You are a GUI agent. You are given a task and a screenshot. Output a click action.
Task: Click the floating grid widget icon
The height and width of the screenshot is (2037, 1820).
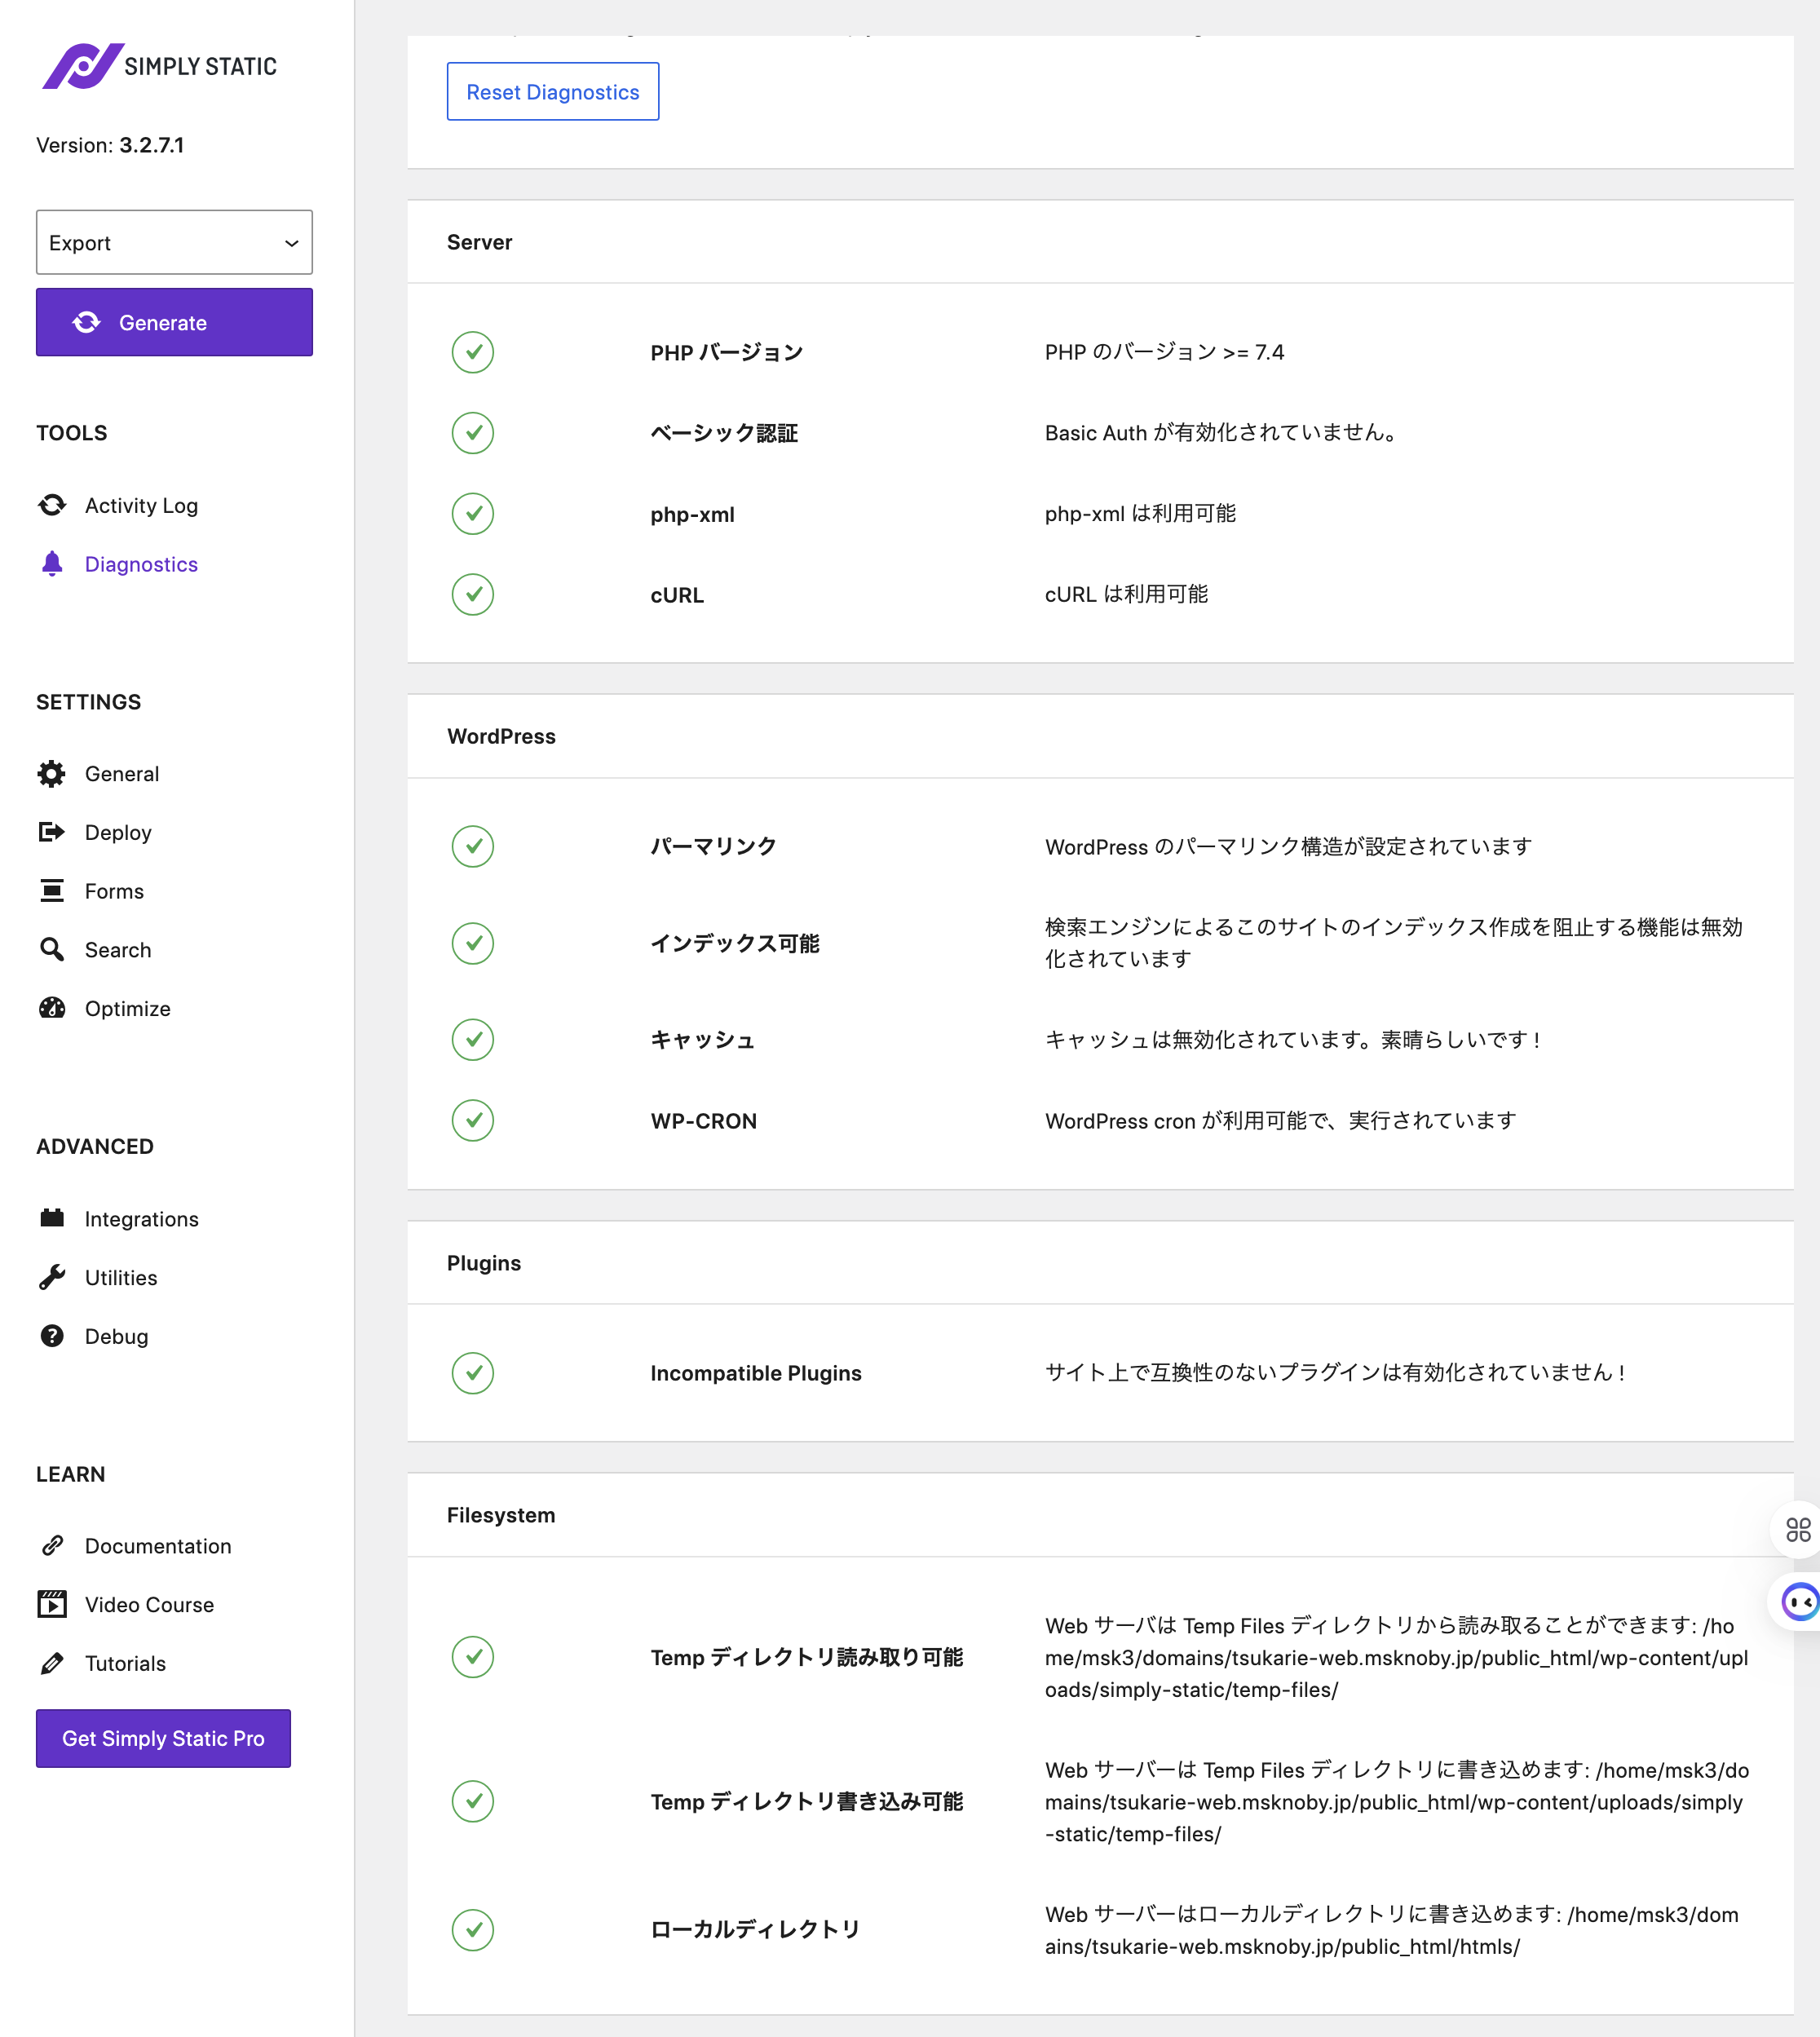coord(1797,1530)
